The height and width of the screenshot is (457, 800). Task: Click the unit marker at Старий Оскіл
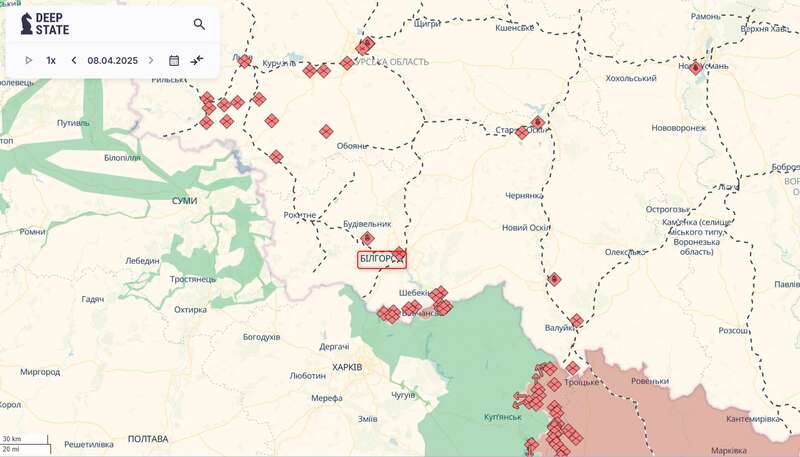[x=537, y=122]
